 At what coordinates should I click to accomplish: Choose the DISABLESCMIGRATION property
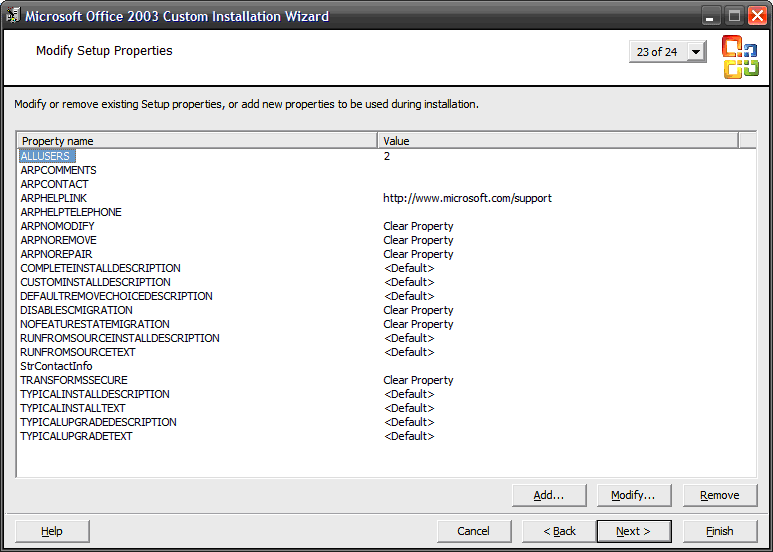click(78, 310)
